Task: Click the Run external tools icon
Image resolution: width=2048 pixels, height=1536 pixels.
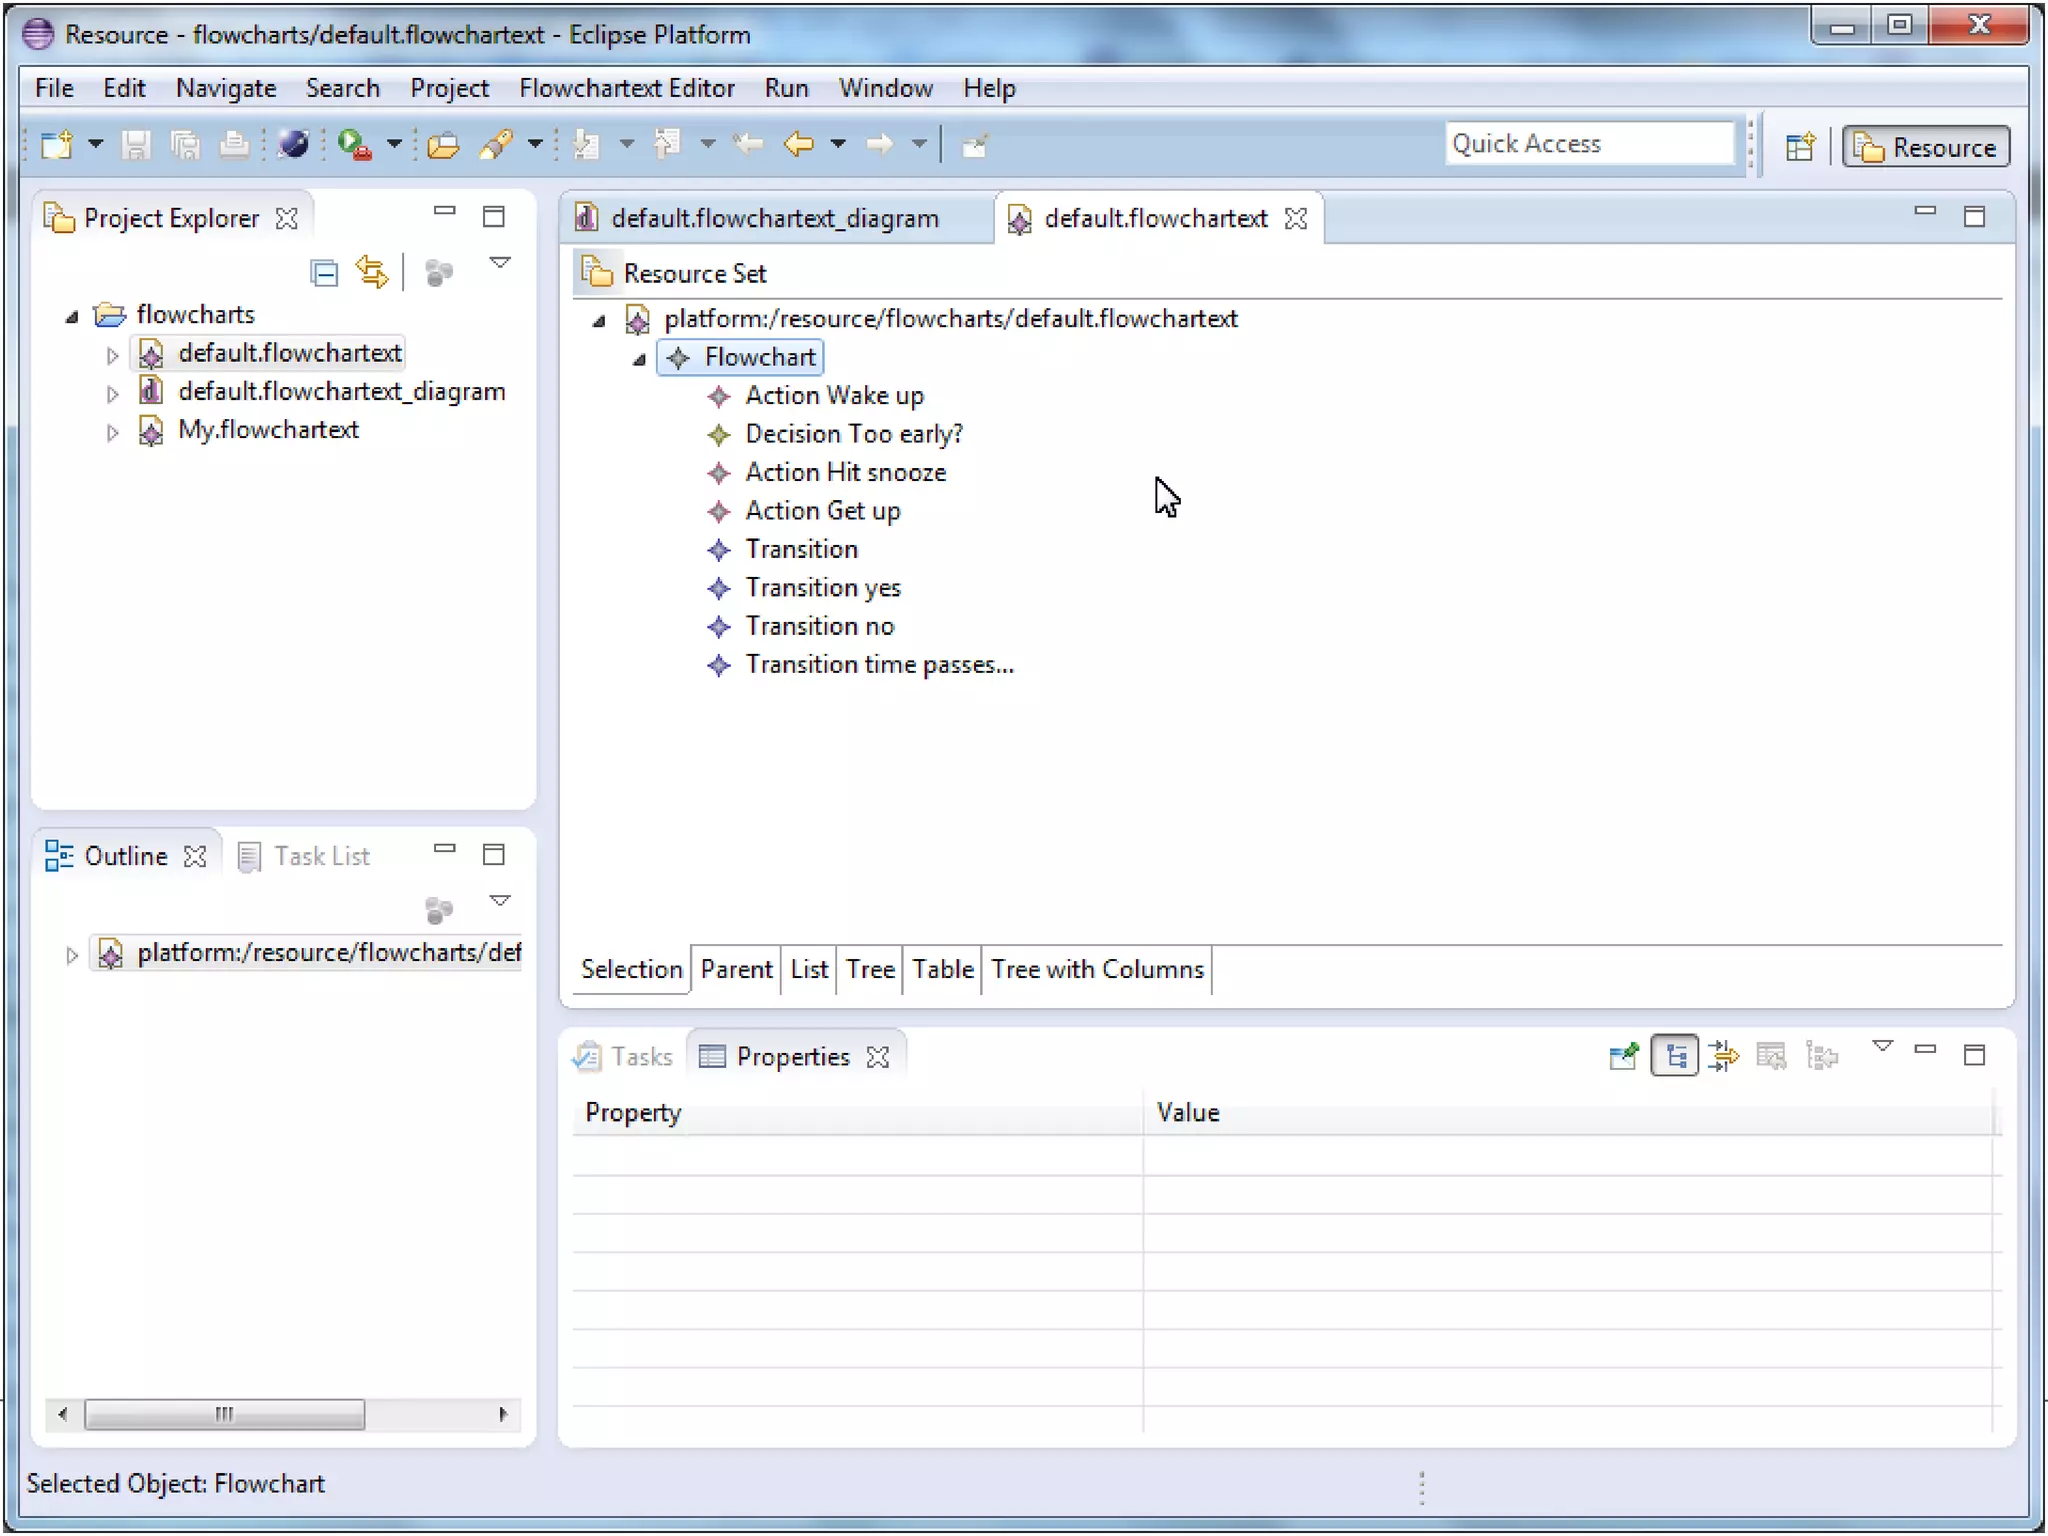Action: point(354,145)
